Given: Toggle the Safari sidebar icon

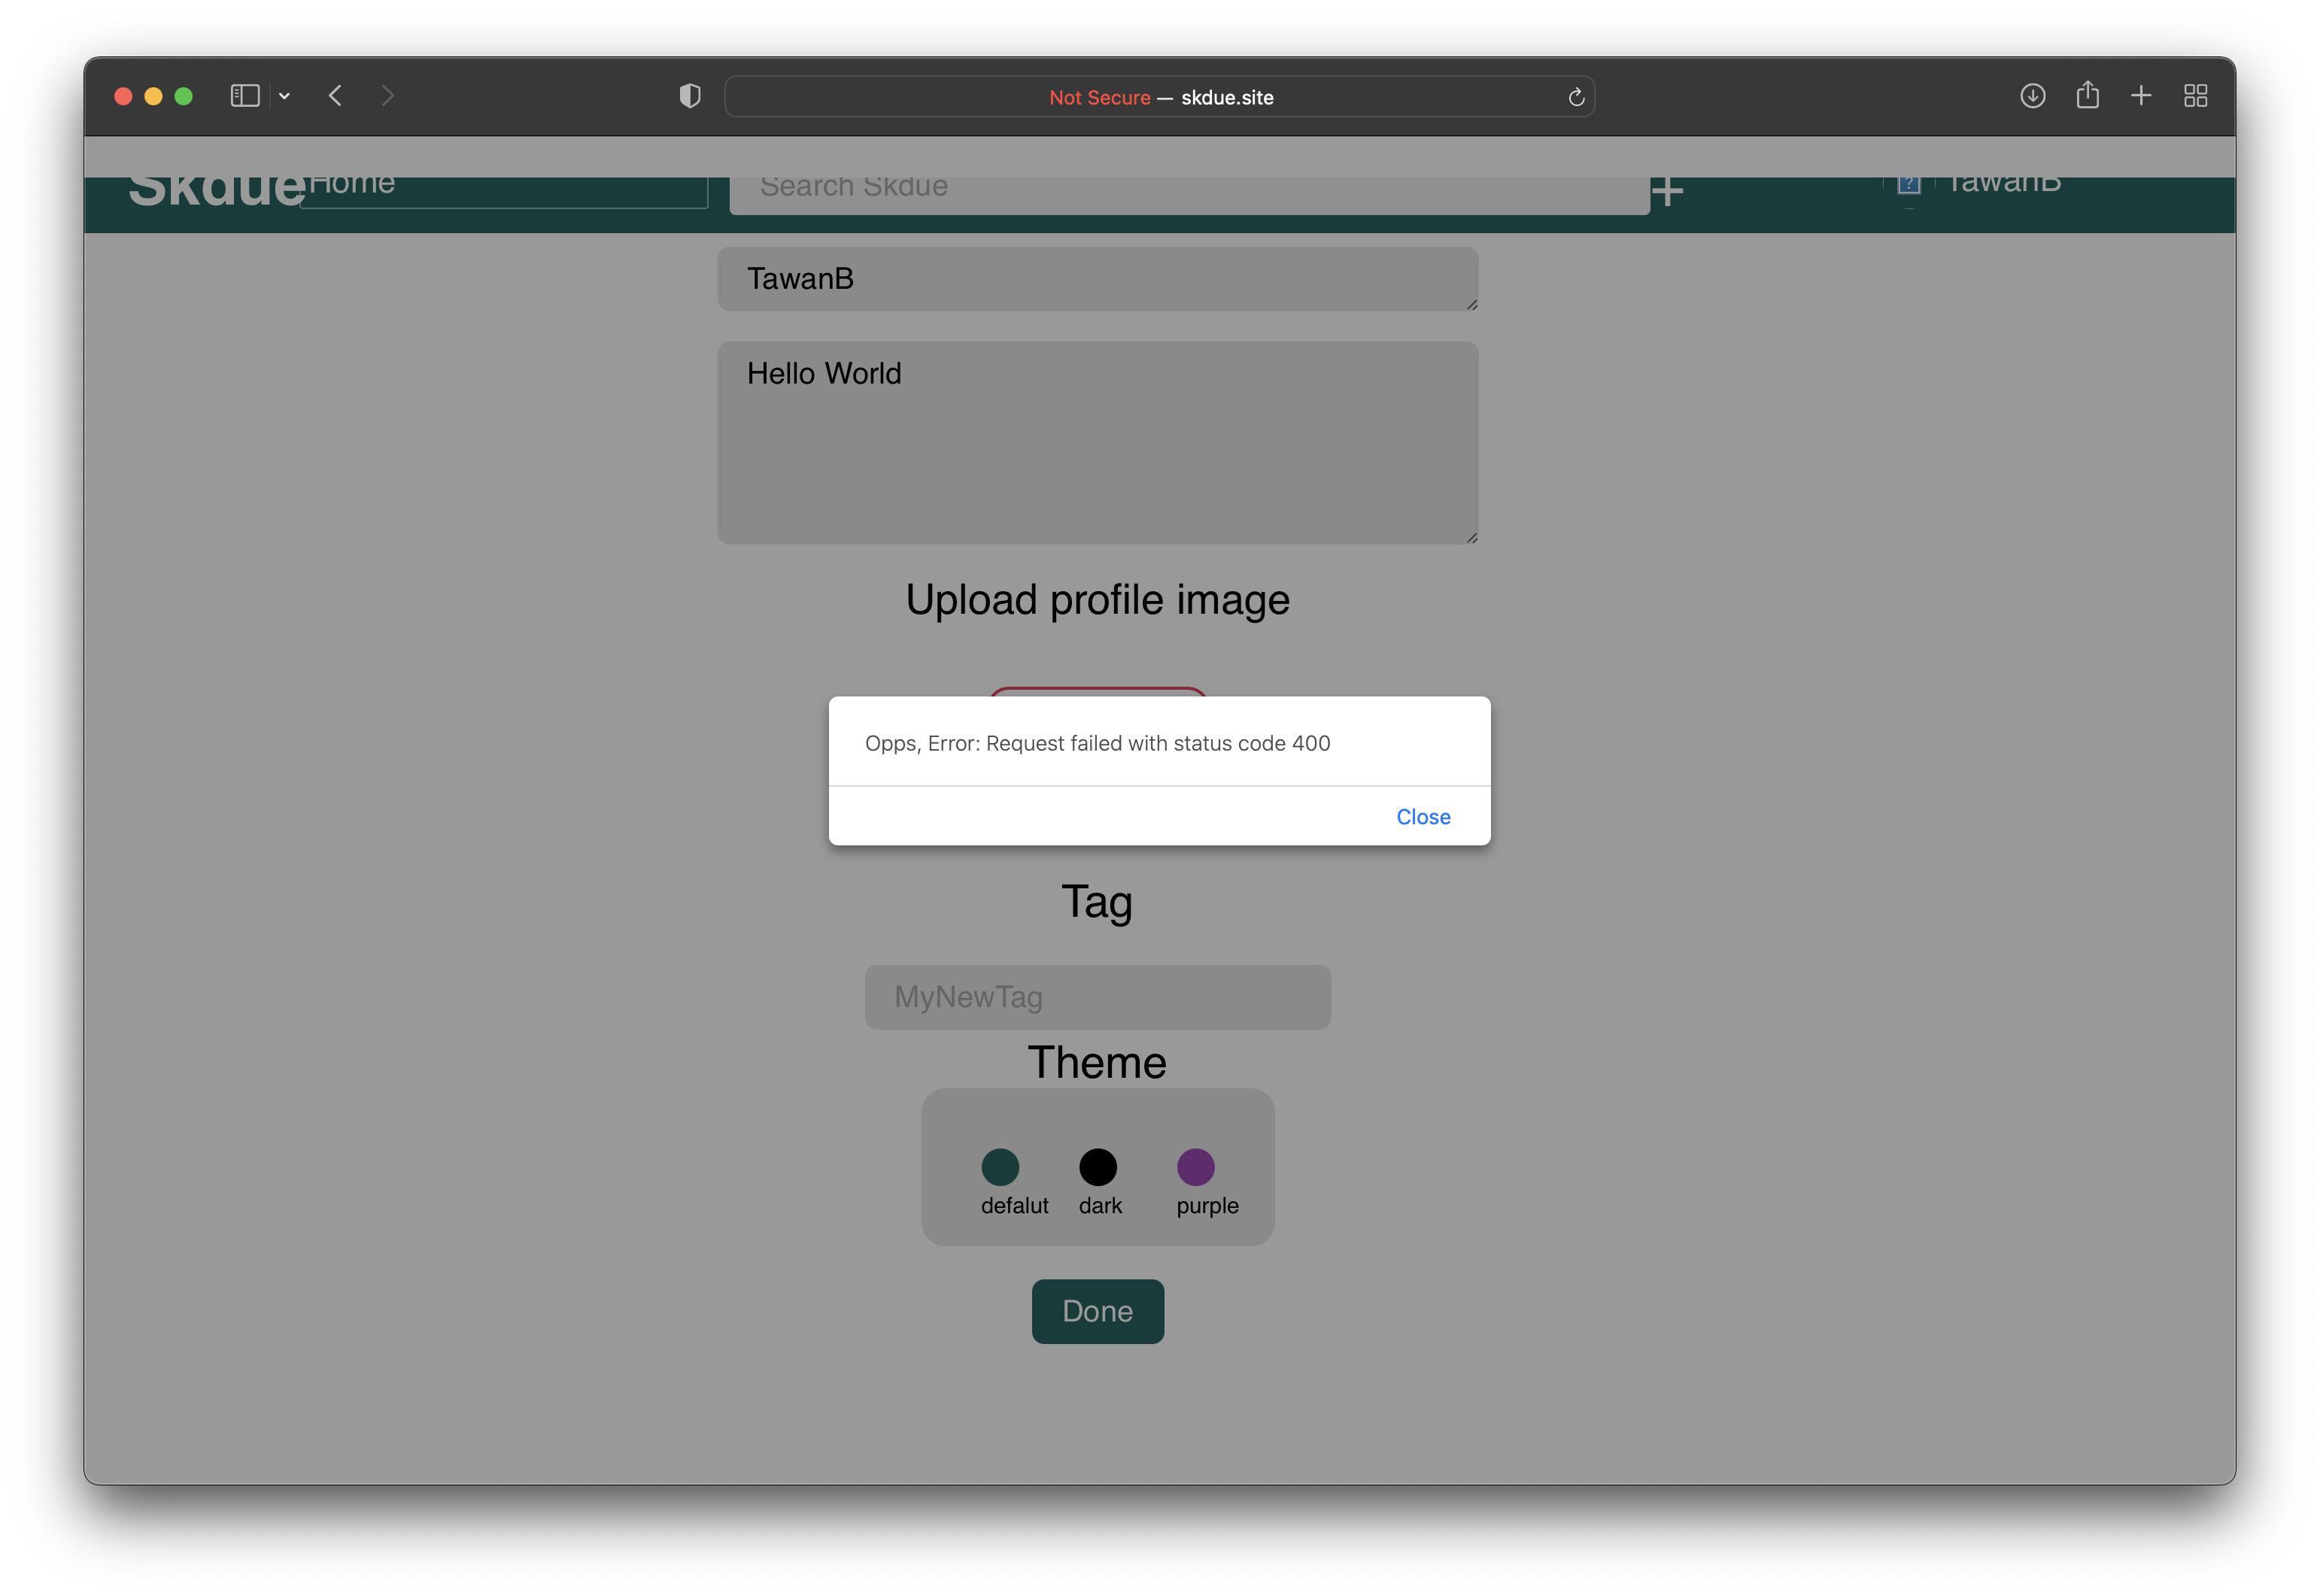Looking at the screenshot, I should (245, 96).
